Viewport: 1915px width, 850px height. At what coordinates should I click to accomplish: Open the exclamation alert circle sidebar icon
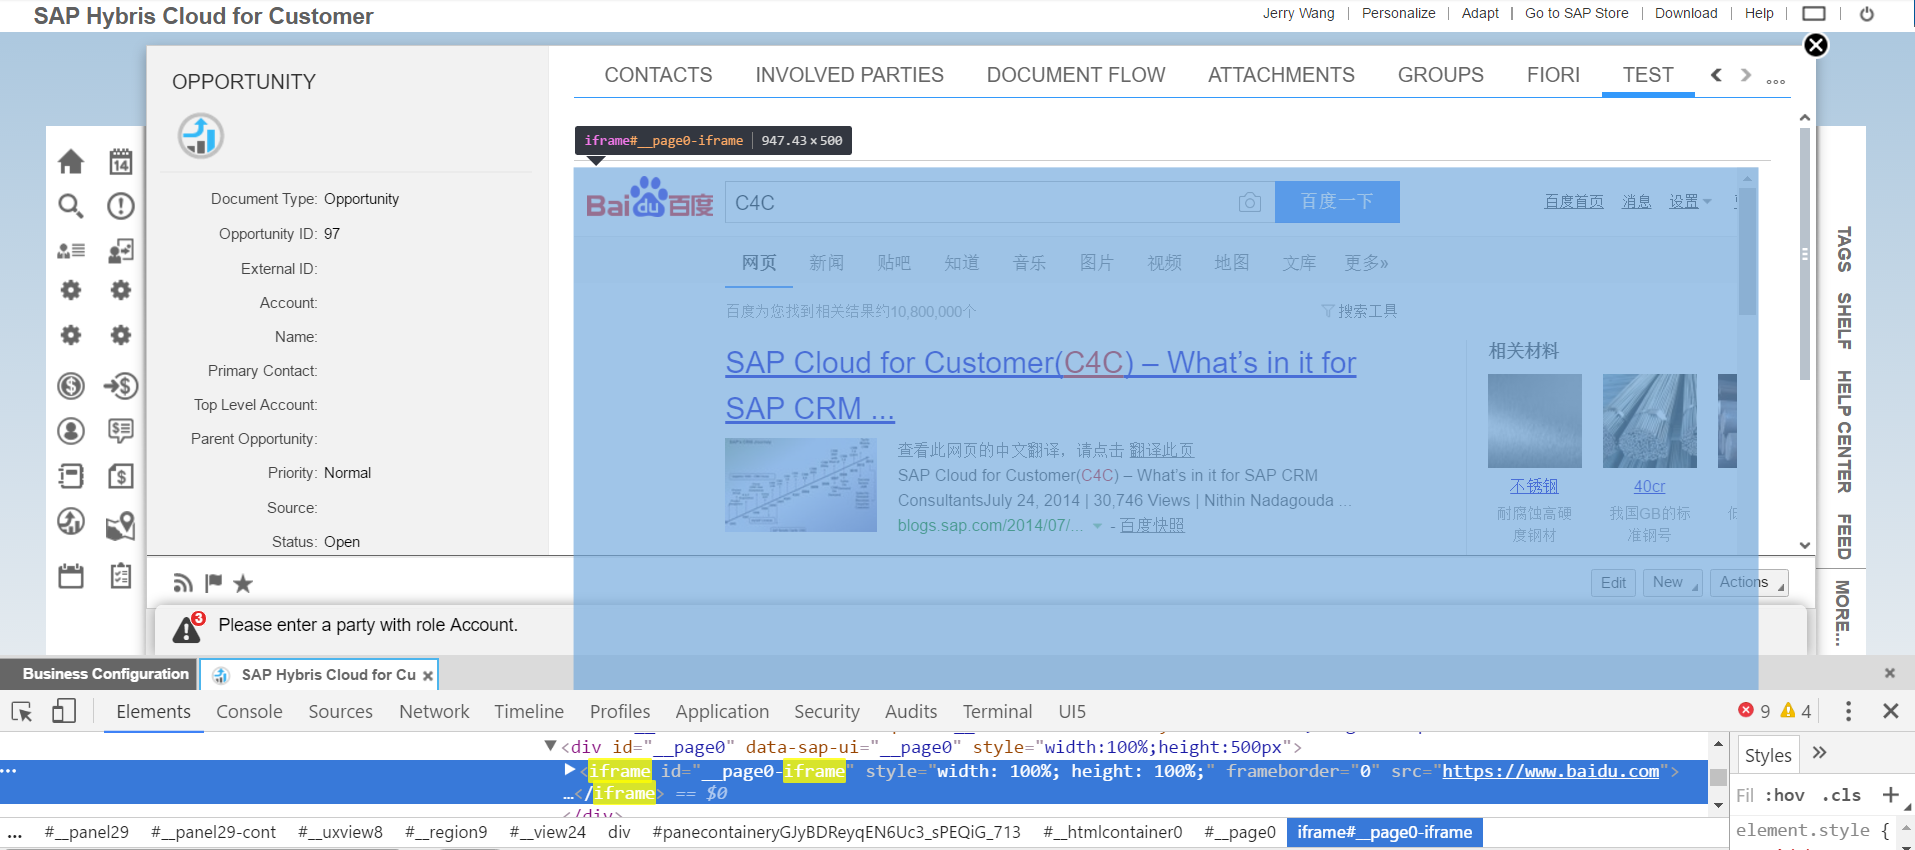[121, 206]
